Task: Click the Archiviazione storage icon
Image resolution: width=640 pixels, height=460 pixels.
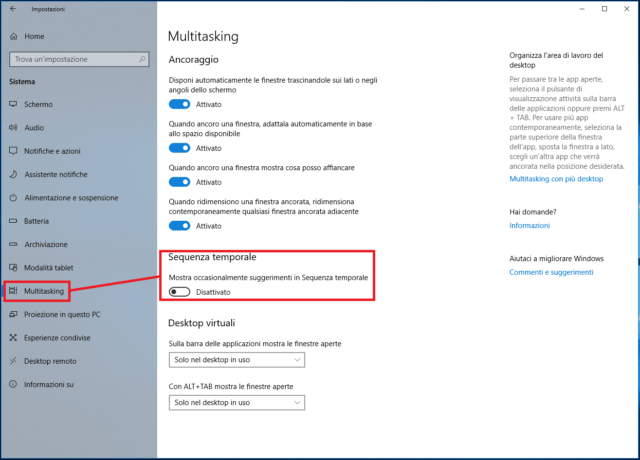Action: tap(13, 244)
